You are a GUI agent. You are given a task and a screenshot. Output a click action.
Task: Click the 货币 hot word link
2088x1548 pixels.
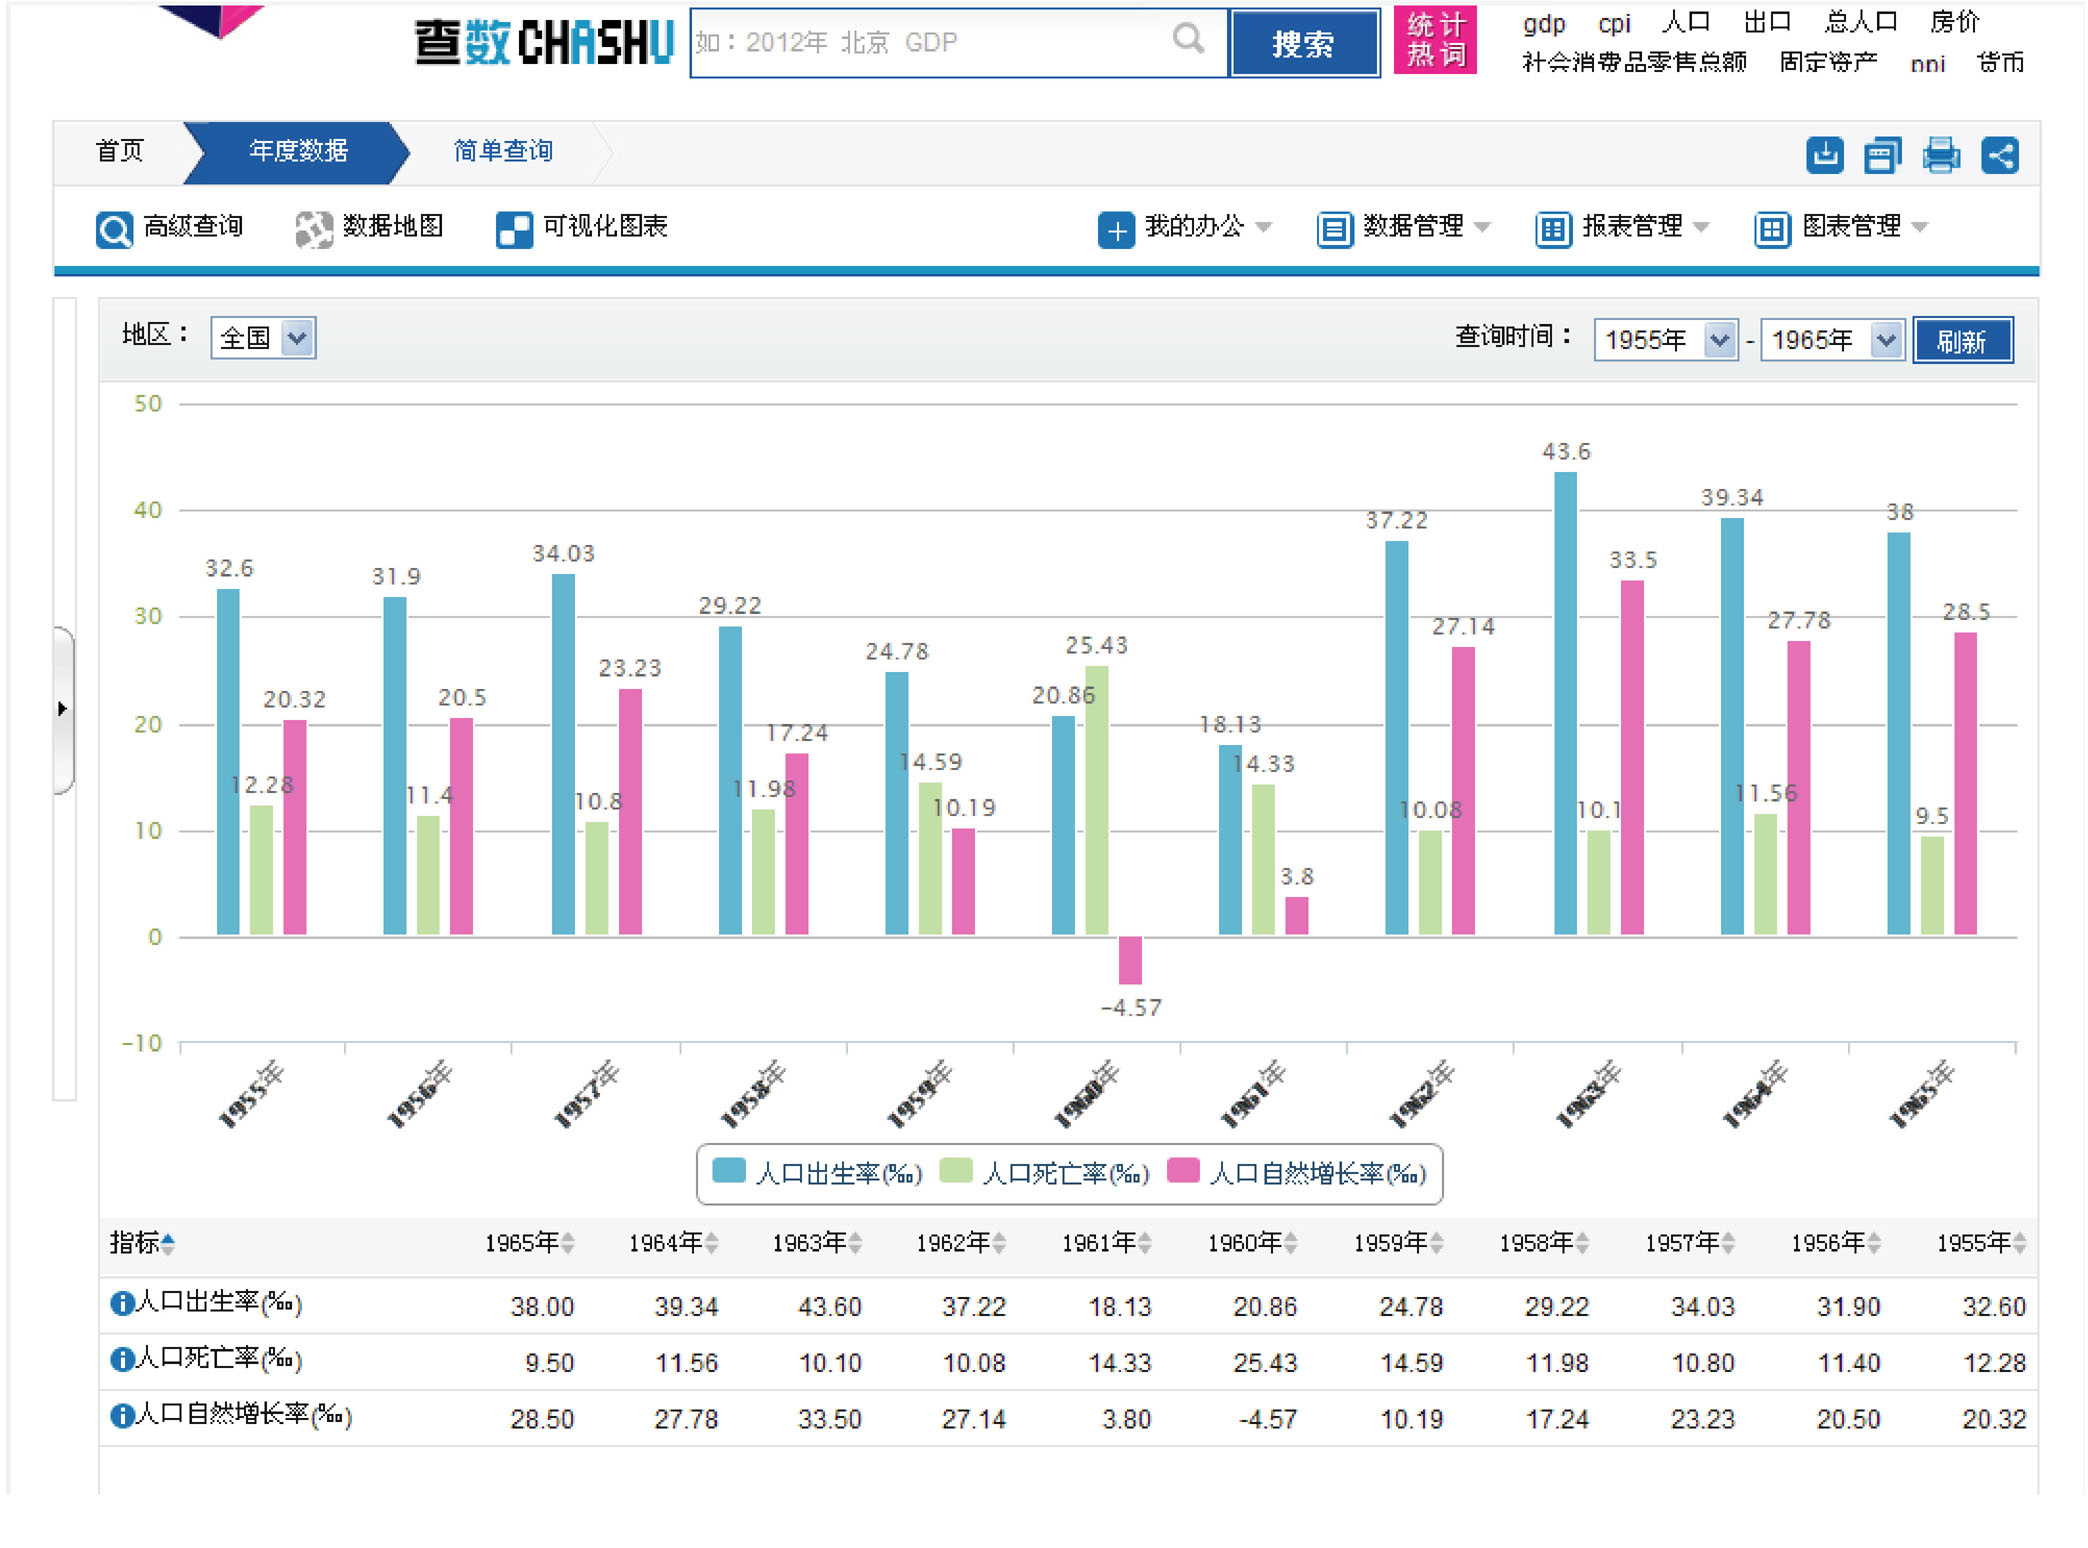tap(2000, 62)
